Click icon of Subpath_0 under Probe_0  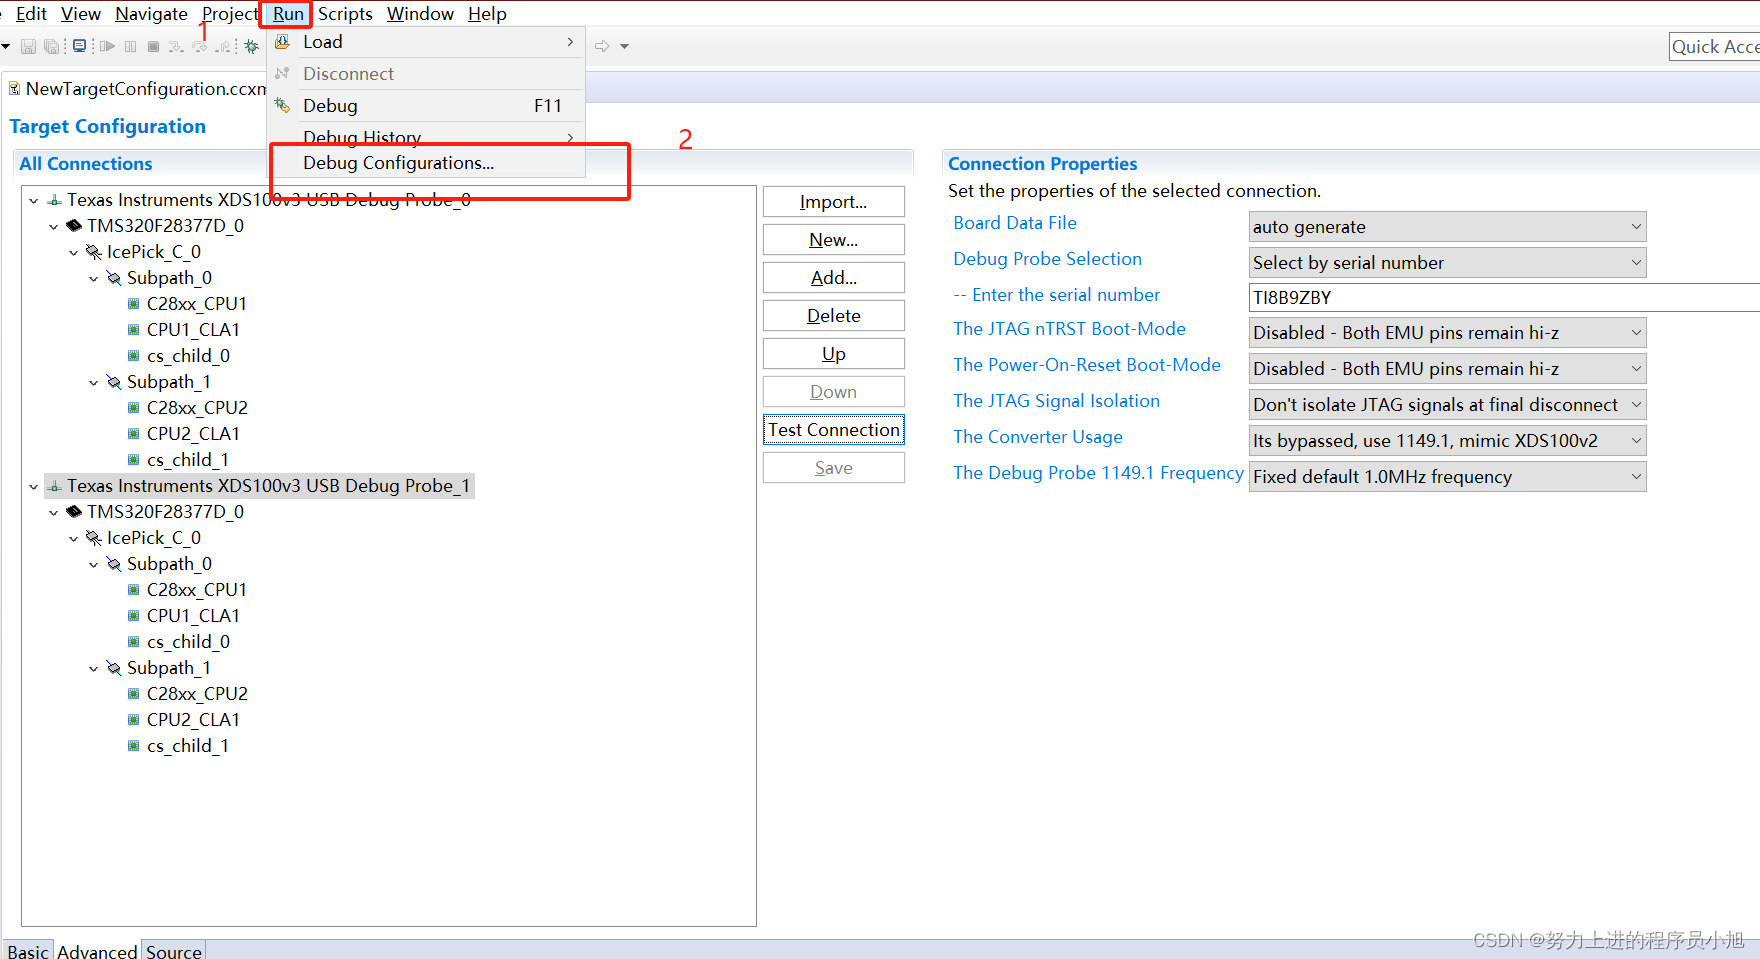pos(114,278)
